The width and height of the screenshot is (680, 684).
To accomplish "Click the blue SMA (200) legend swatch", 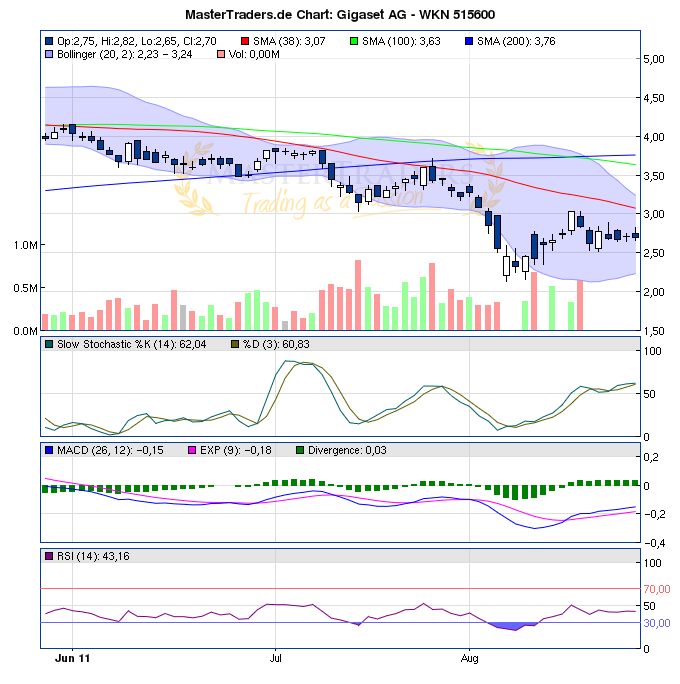I will point(469,41).
